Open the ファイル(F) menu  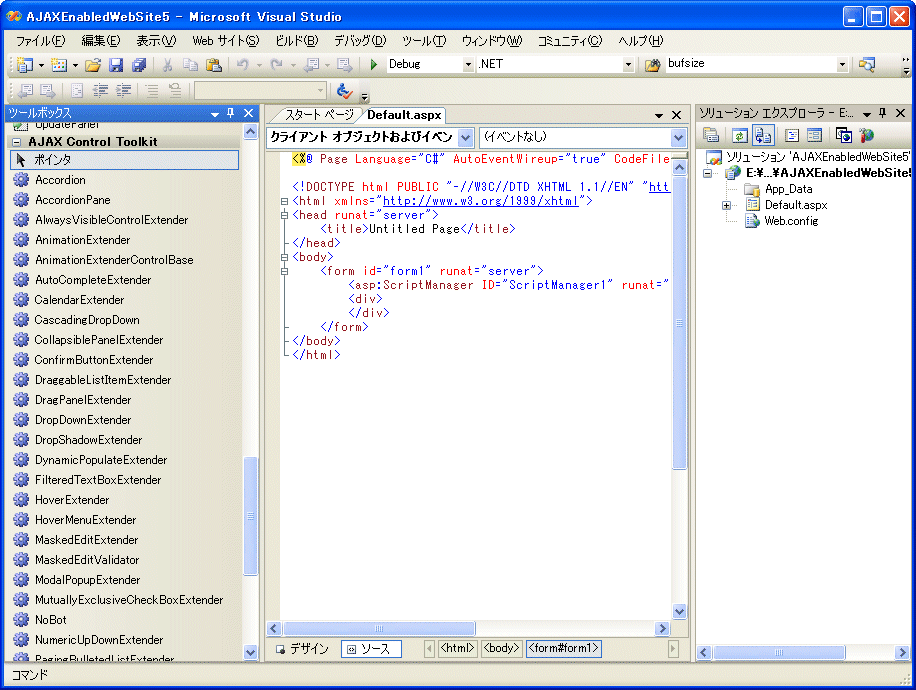[x=40, y=41]
